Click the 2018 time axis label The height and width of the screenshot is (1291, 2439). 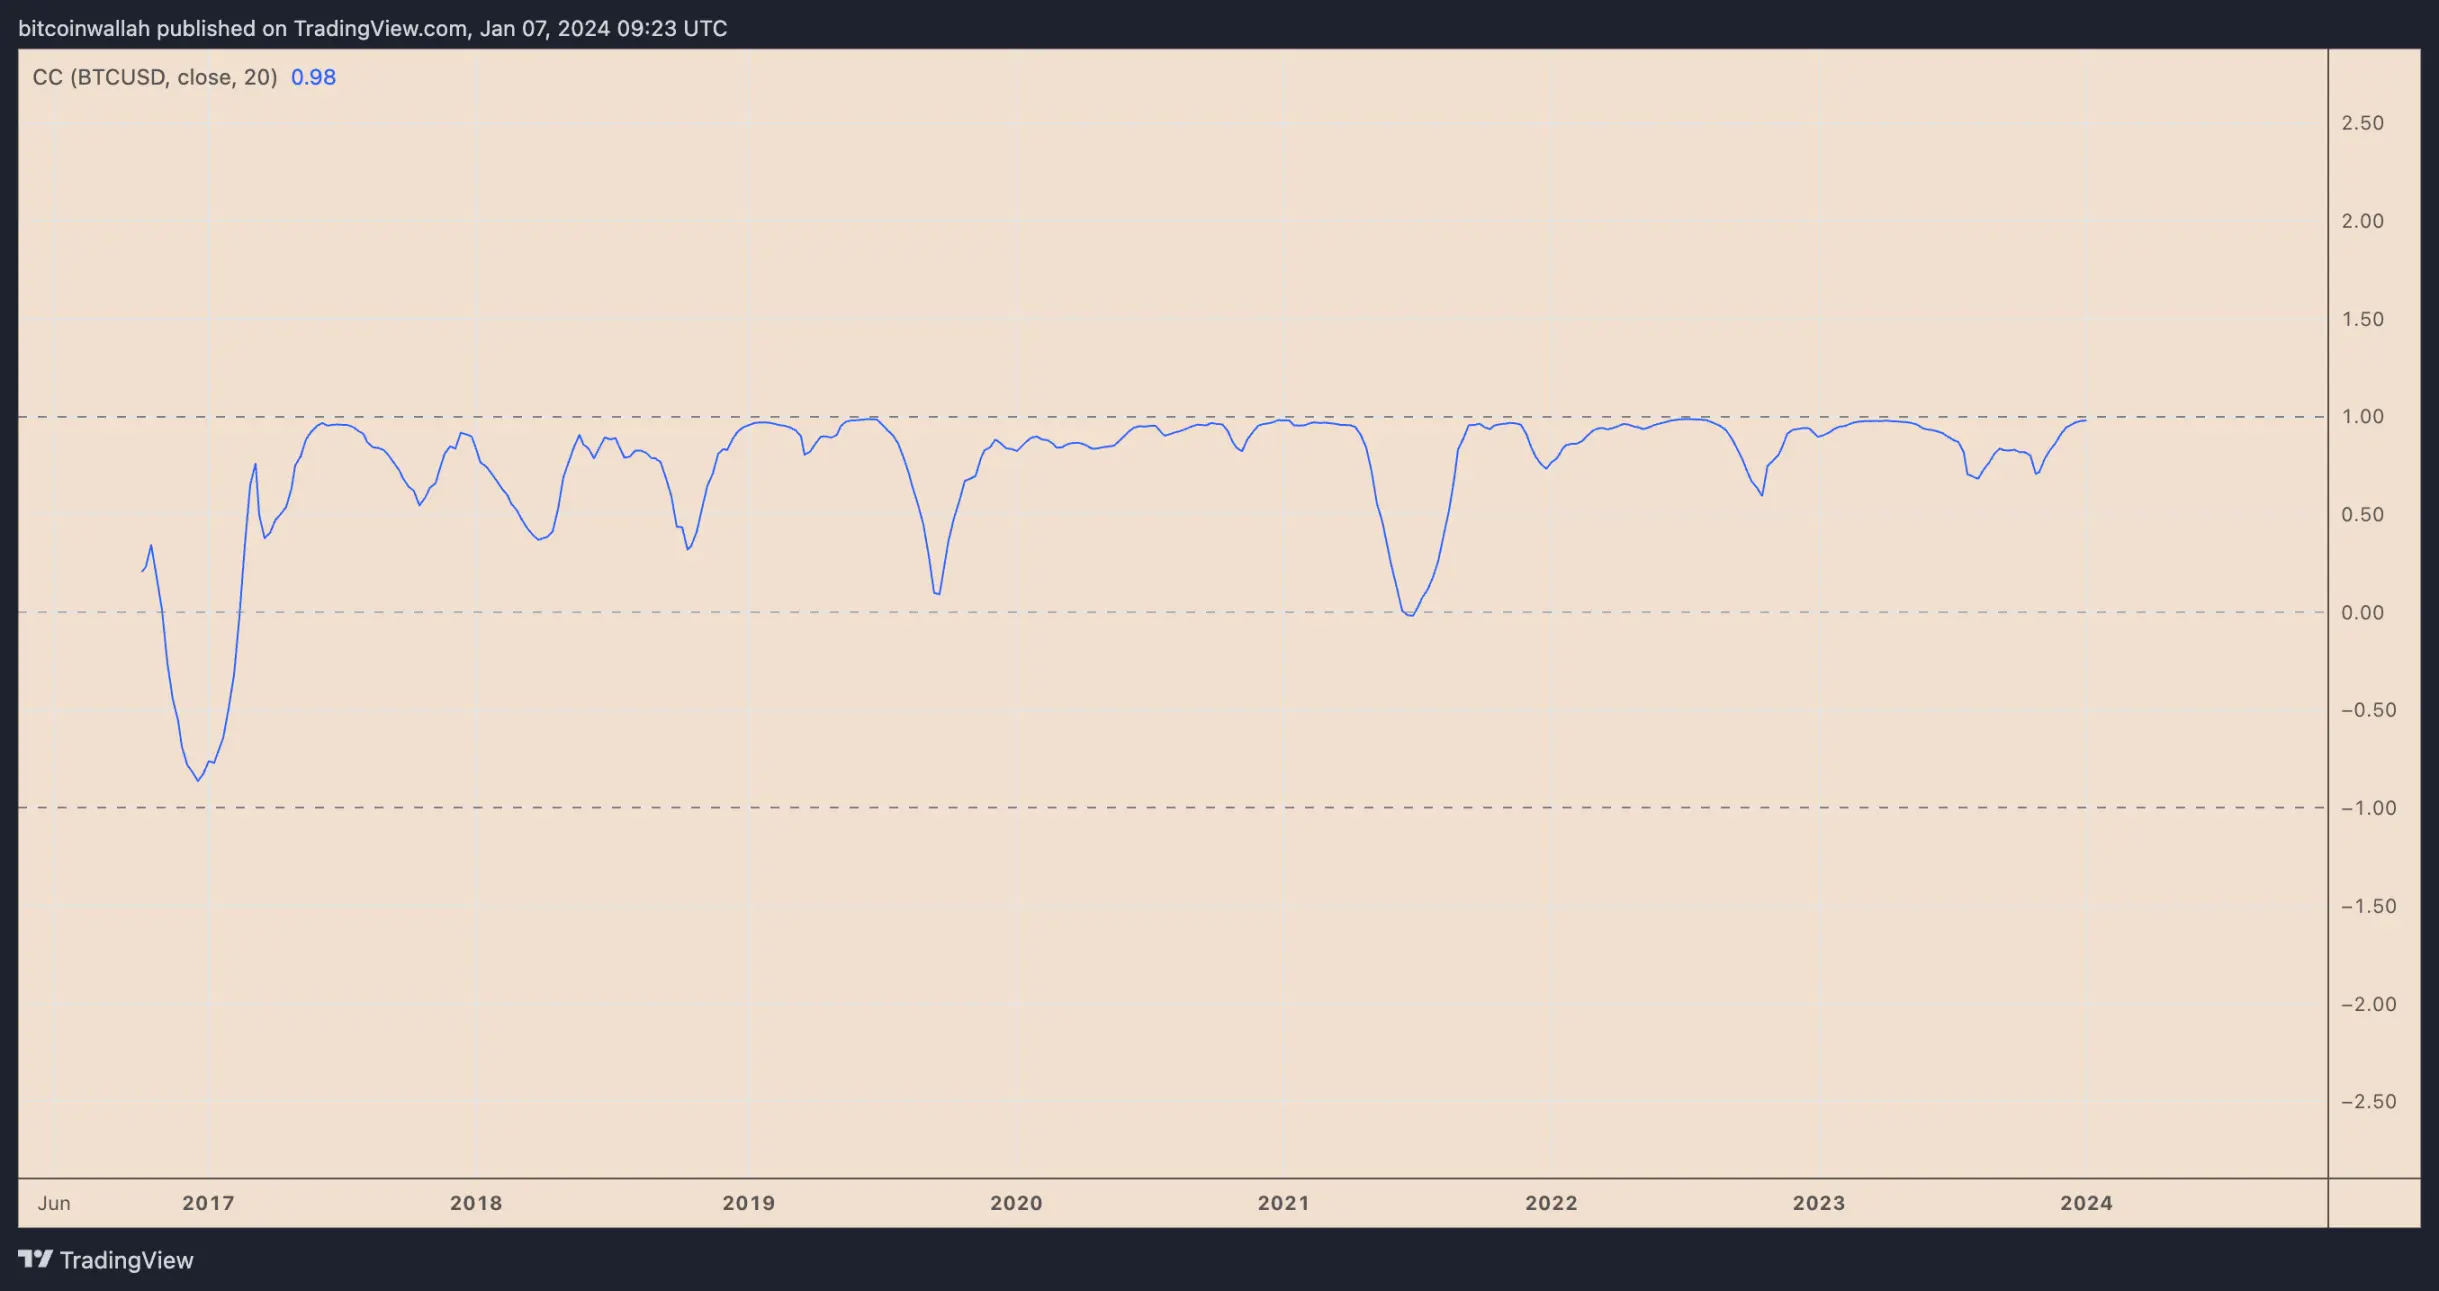(476, 1203)
